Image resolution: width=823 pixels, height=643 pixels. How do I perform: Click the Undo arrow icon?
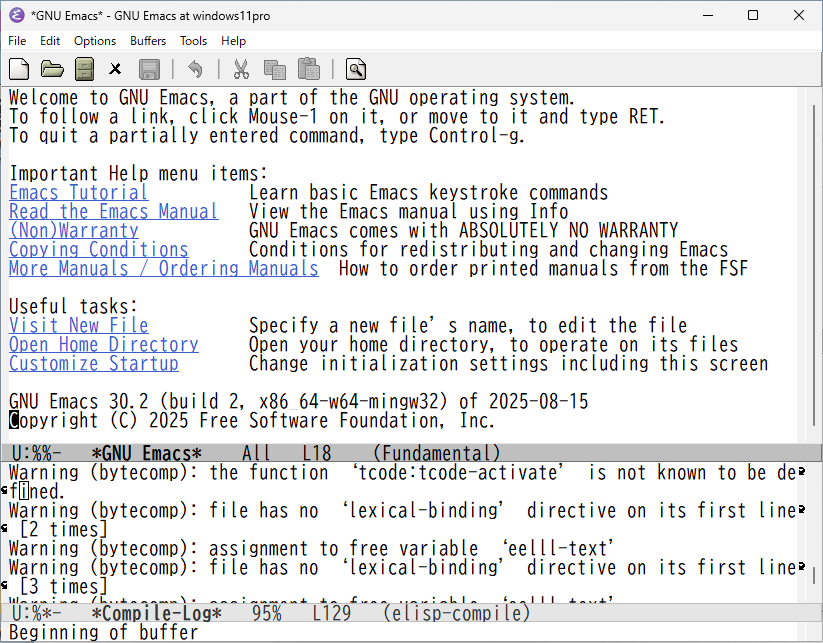(195, 69)
